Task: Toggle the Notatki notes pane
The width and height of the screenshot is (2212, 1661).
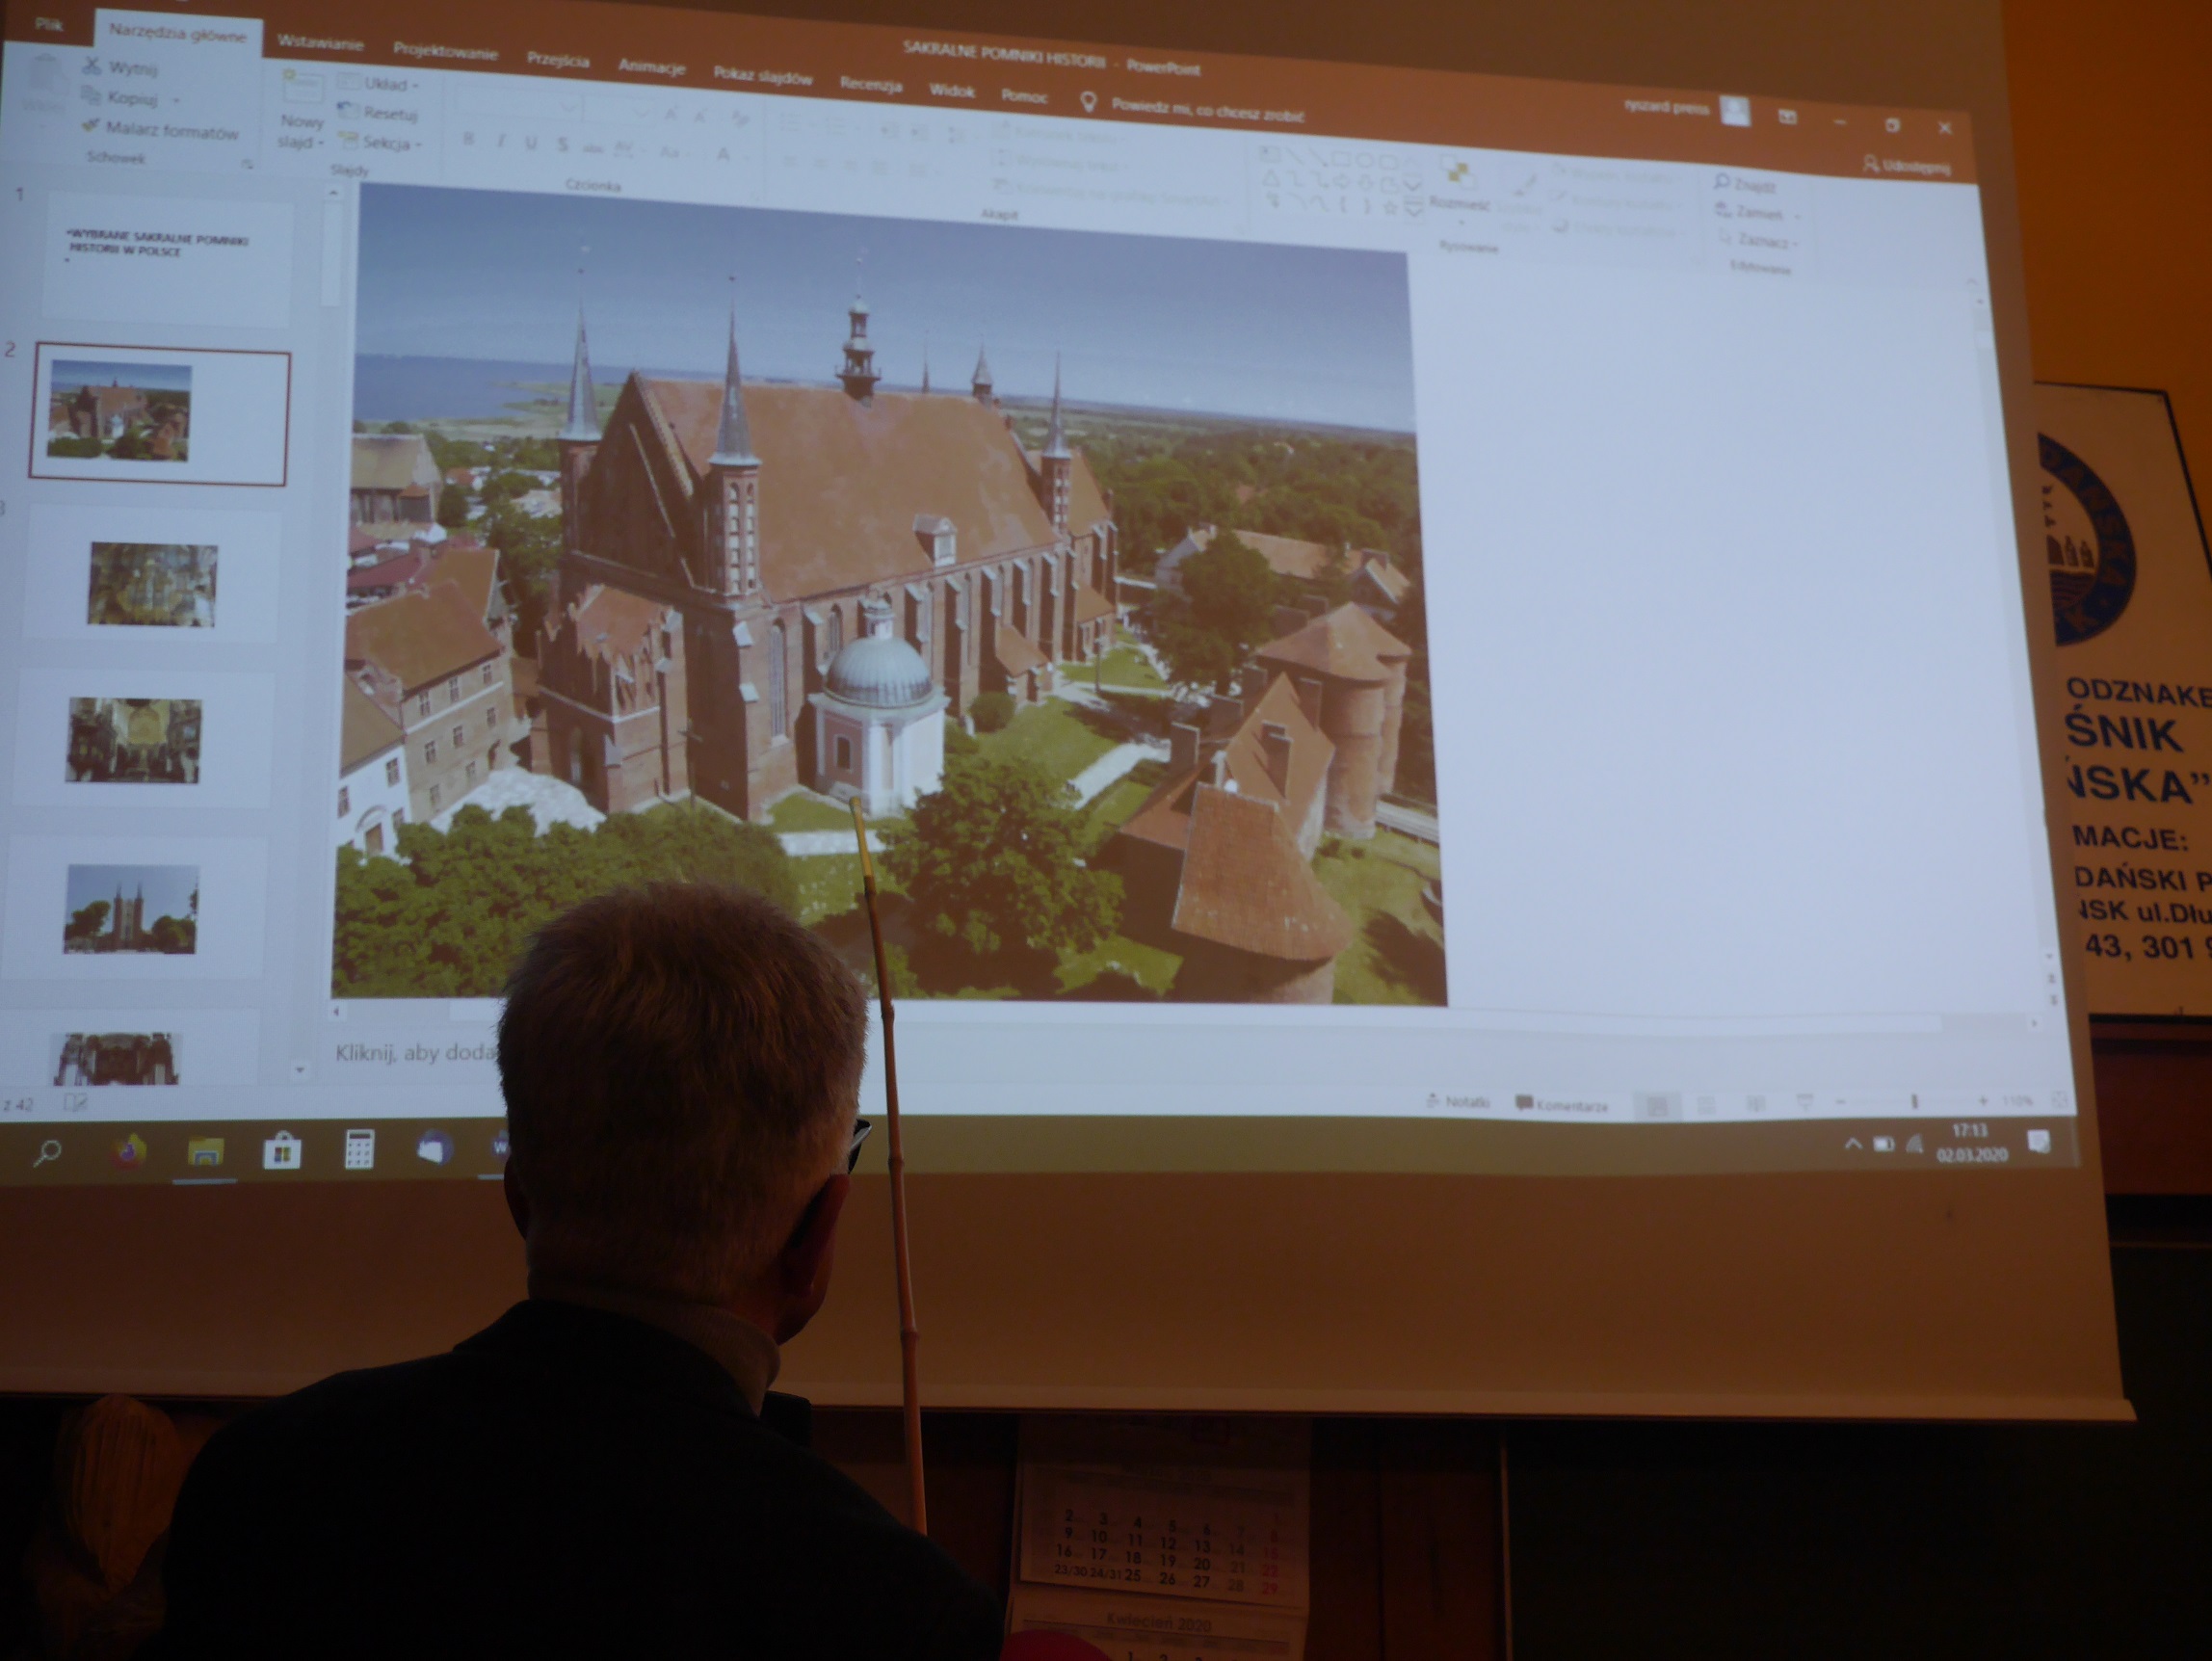Action: 1459,1101
